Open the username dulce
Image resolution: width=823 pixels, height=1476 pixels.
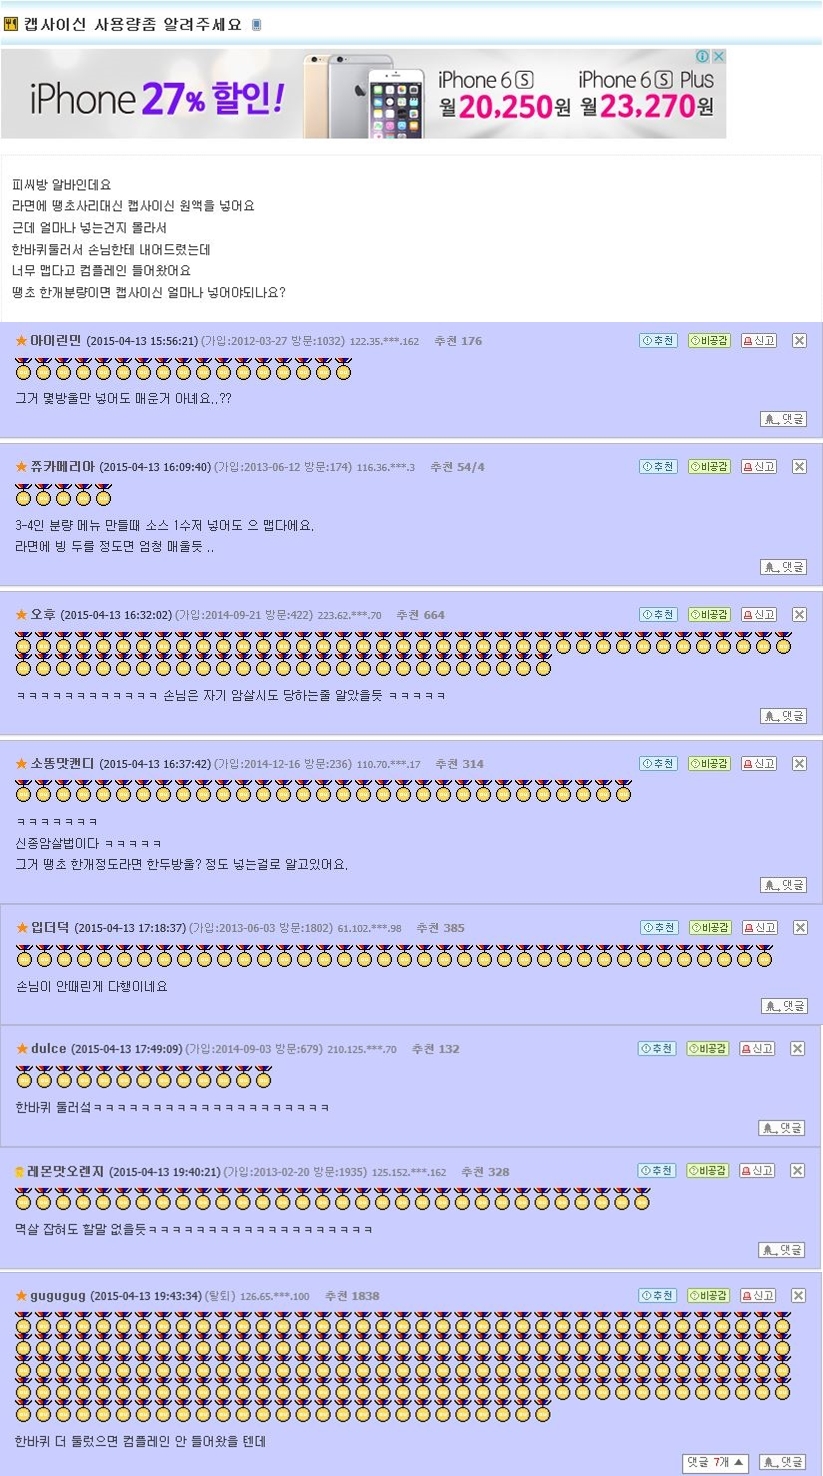pos(48,1049)
